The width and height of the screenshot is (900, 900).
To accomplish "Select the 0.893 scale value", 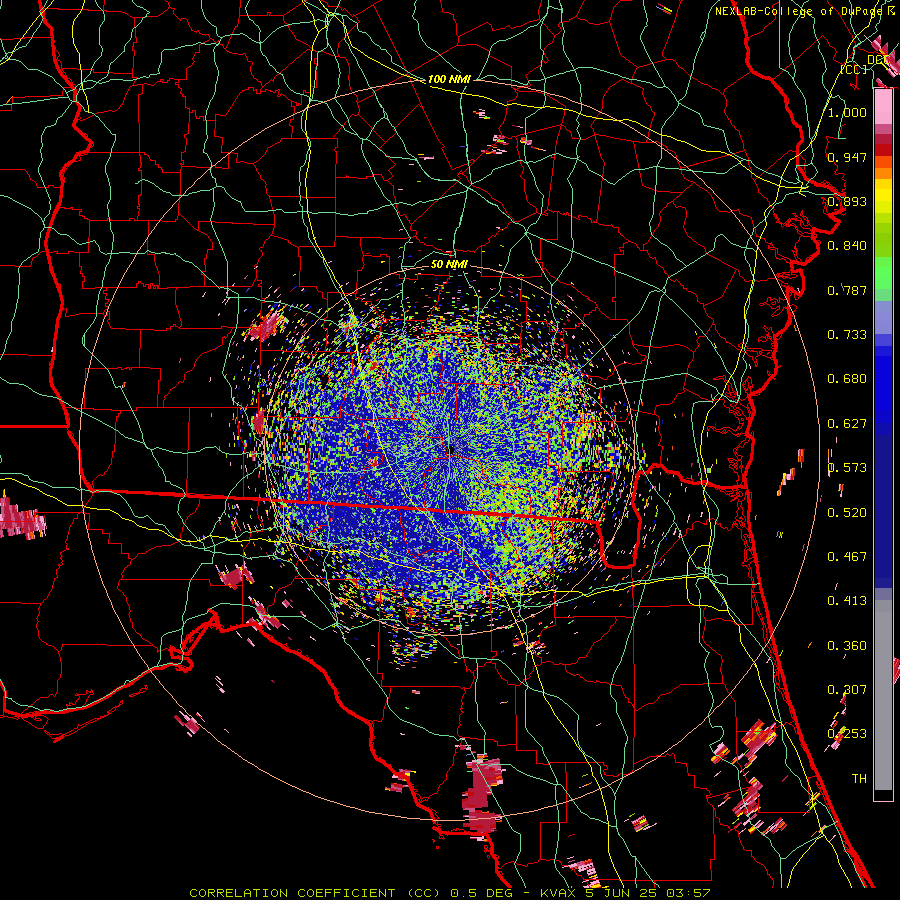I will click(847, 201).
